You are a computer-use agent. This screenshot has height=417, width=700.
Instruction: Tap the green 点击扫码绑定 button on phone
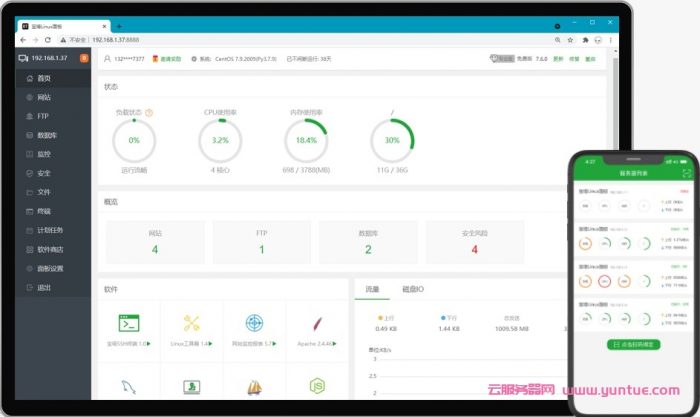pyautogui.click(x=633, y=344)
